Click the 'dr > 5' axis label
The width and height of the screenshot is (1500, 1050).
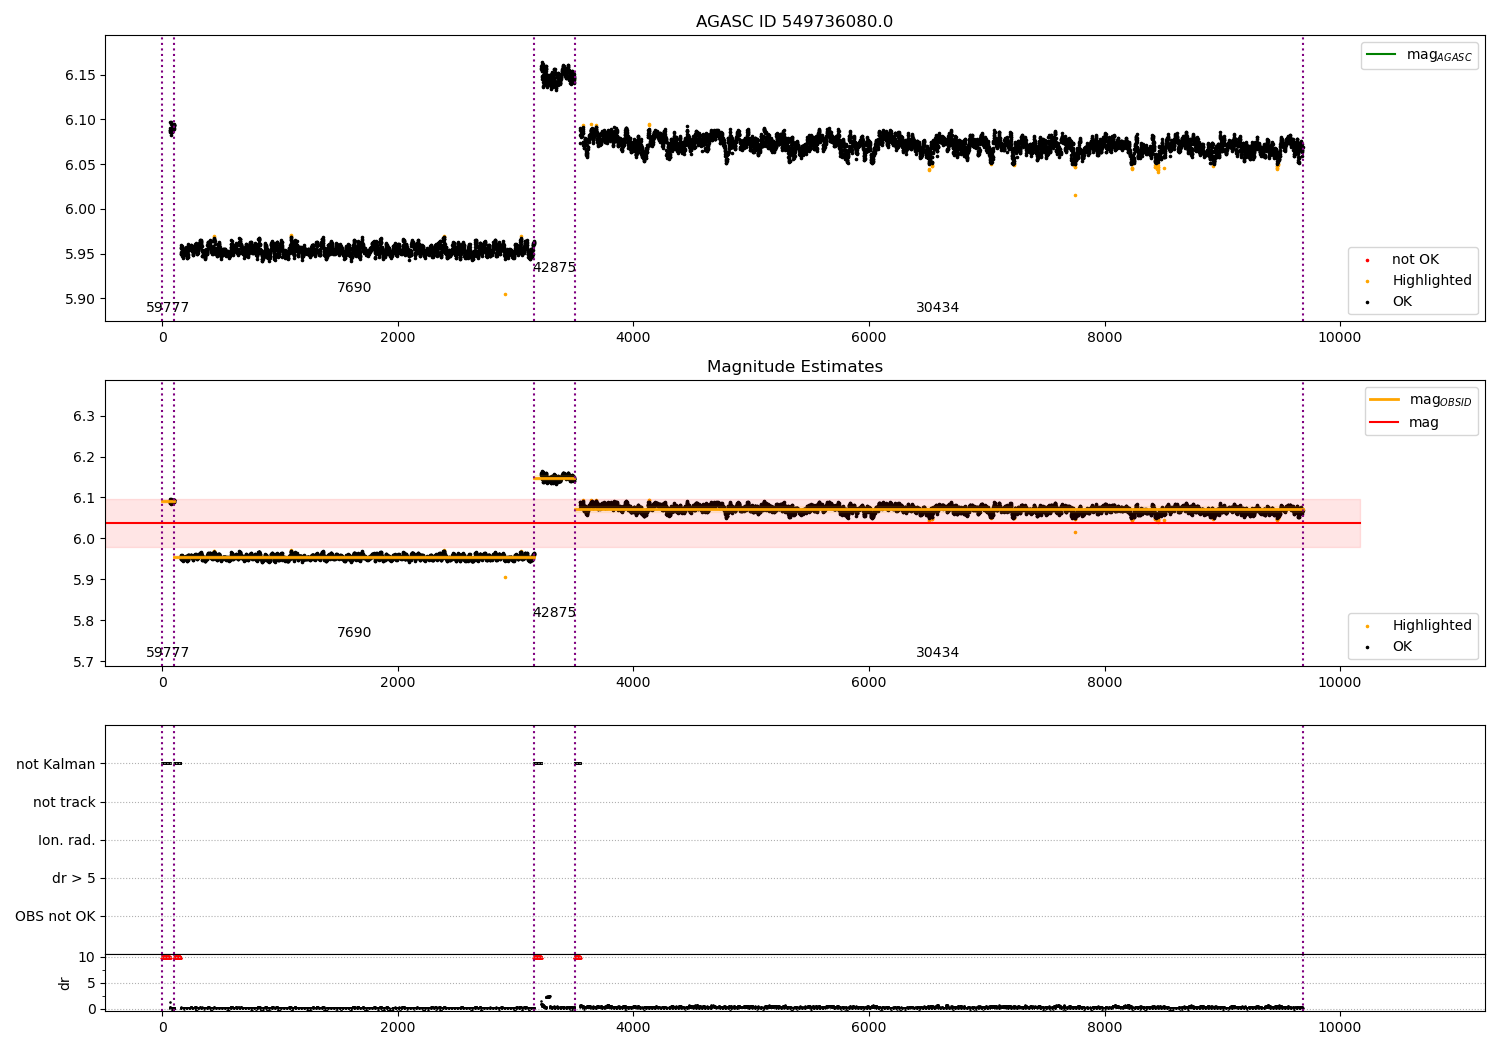coord(74,878)
